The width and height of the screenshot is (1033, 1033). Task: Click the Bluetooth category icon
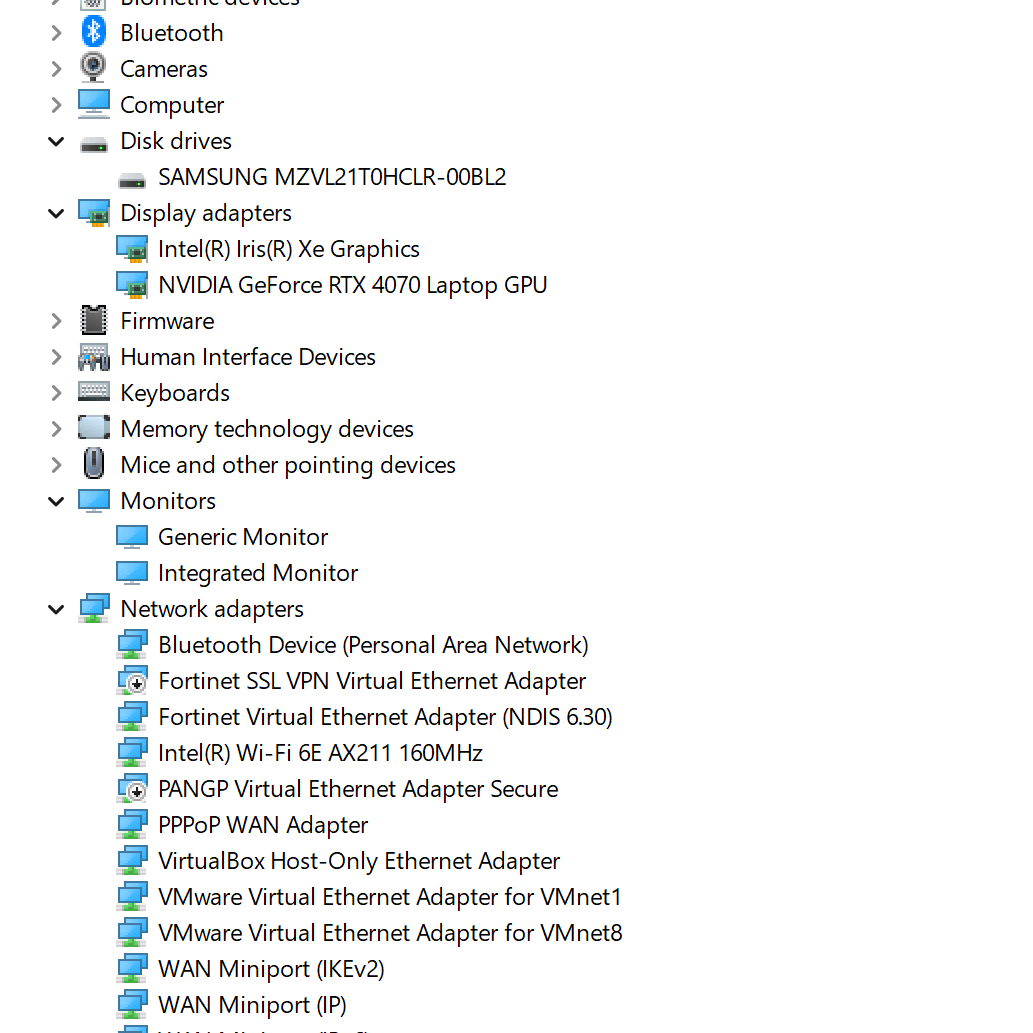(94, 32)
